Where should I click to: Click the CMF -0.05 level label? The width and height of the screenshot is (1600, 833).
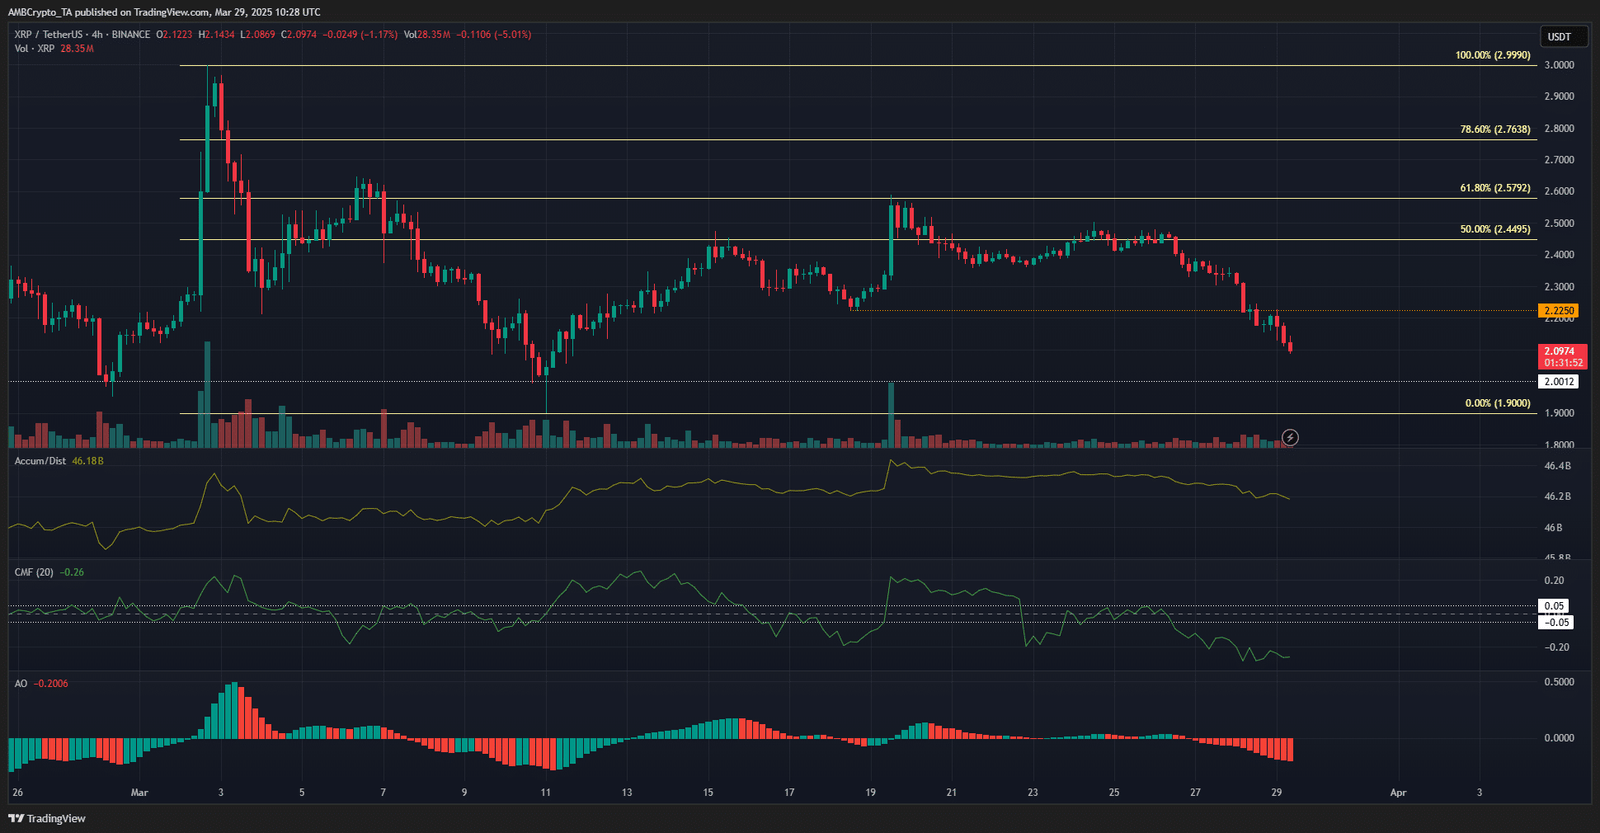pyautogui.click(x=1556, y=622)
